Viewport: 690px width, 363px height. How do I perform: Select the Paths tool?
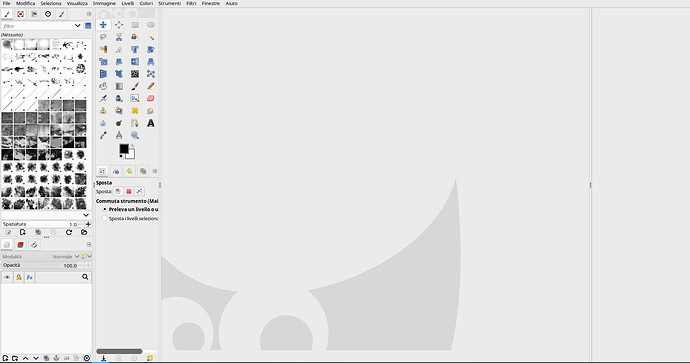(135, 123)
